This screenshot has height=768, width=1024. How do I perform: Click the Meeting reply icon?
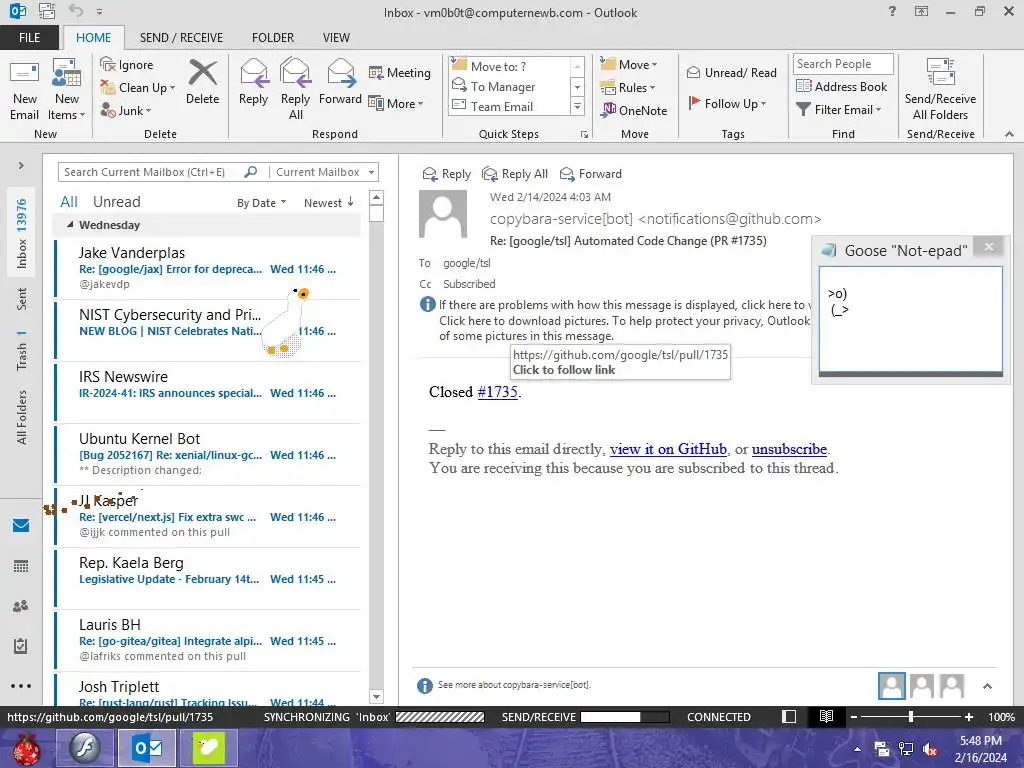(376, 72)
